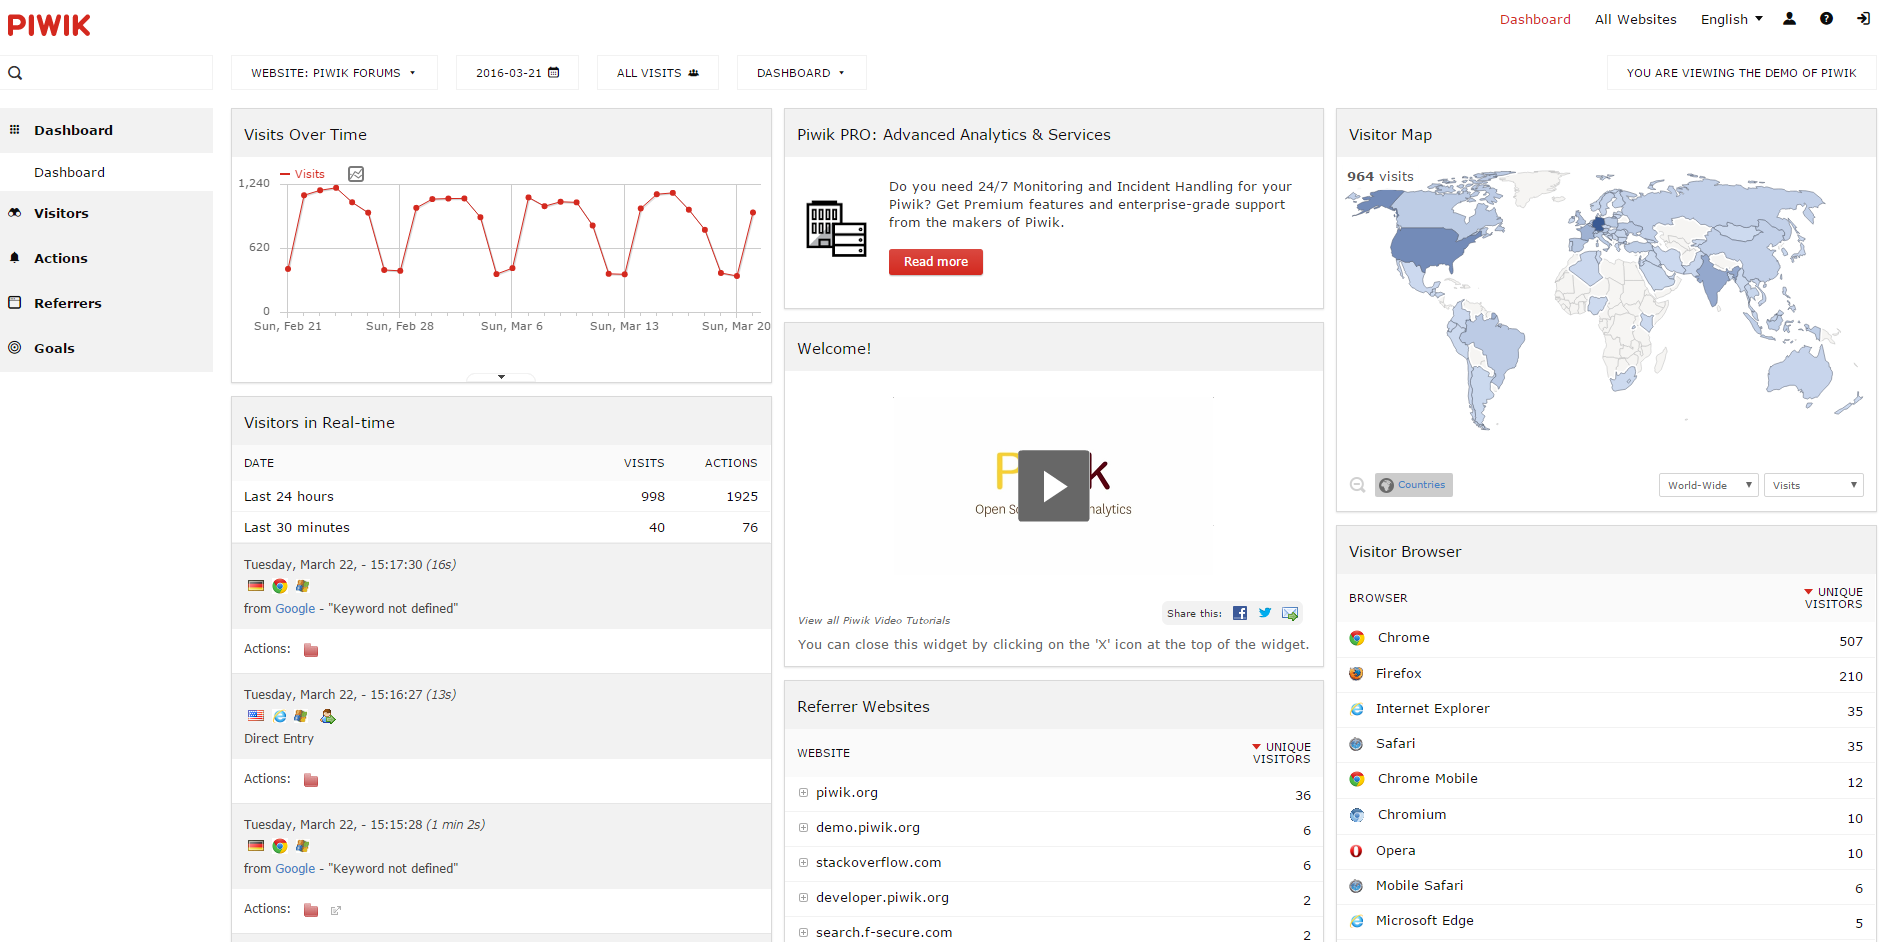
Task: Click the Countries button on Visitor Map
Action: pyautogui.click(x=1413, y=485)
